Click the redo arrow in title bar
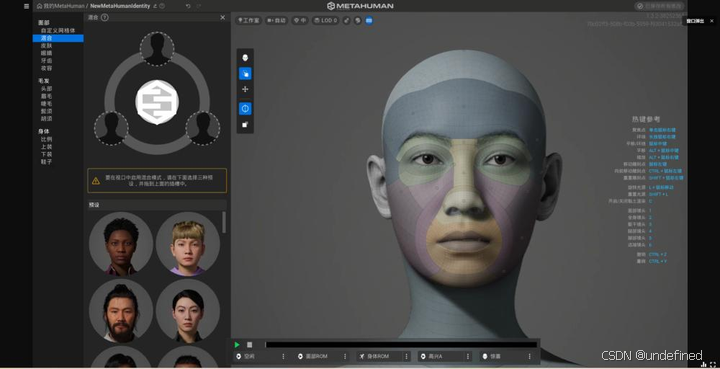Screen dimensions: 720x369 199,6
